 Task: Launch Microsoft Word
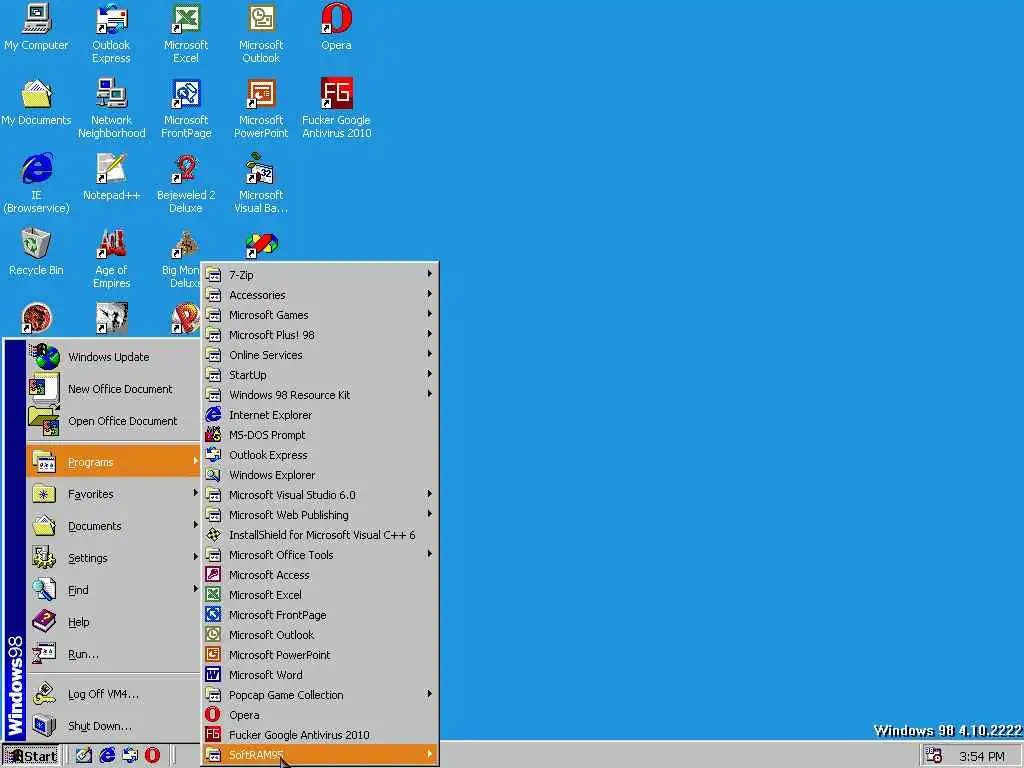click(320, 675)
